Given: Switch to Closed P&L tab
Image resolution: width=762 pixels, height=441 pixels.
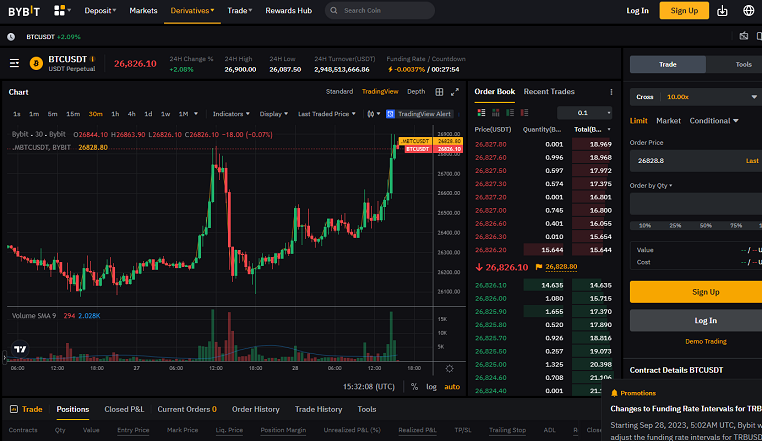Looking at the screenshot, I should (124, 409).
